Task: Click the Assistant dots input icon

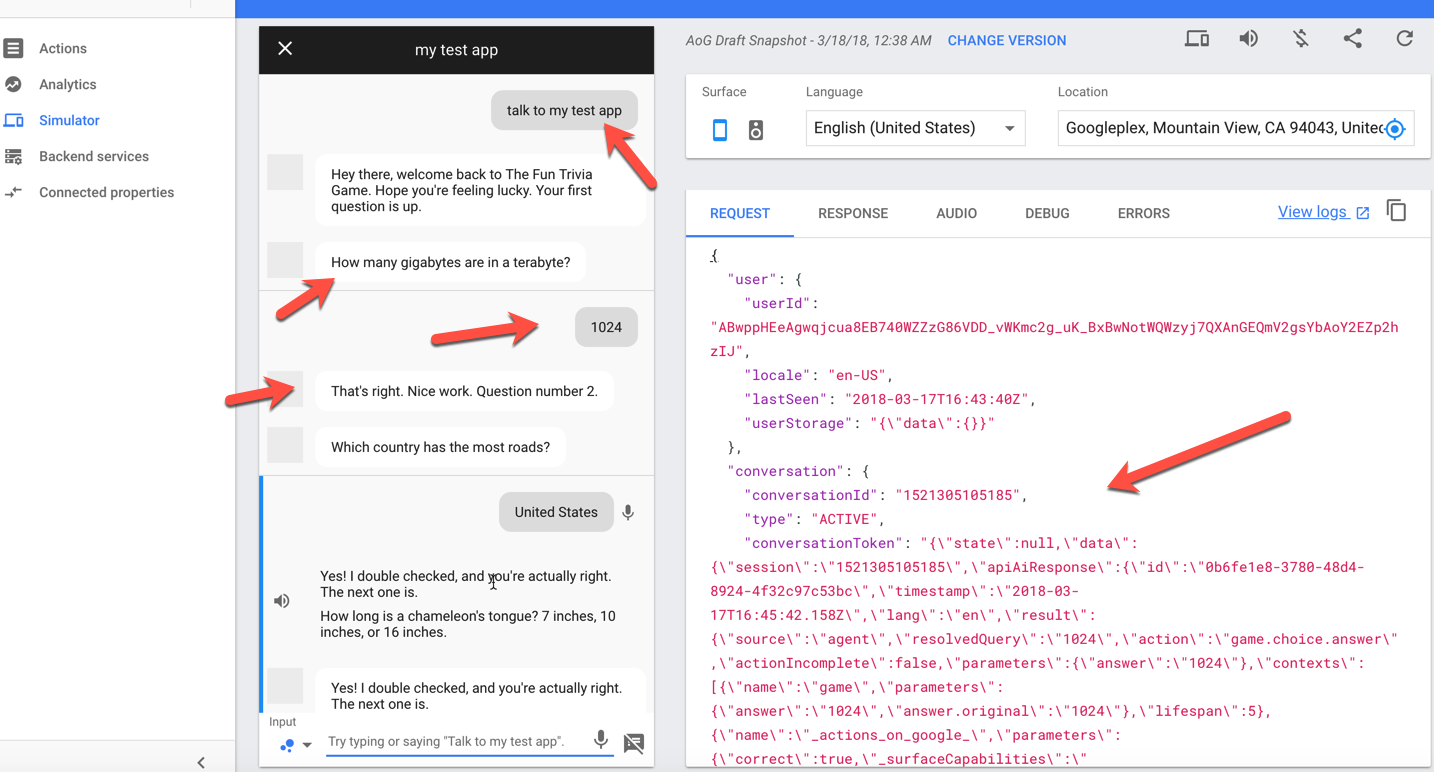Action: [287, 745]
